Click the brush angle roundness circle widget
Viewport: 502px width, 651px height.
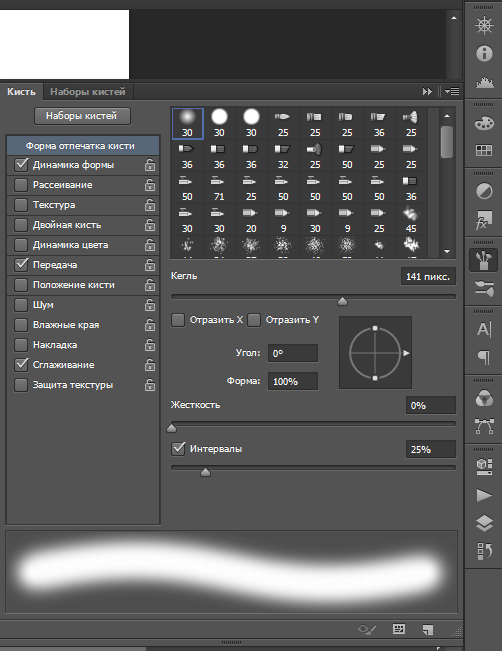375,353
